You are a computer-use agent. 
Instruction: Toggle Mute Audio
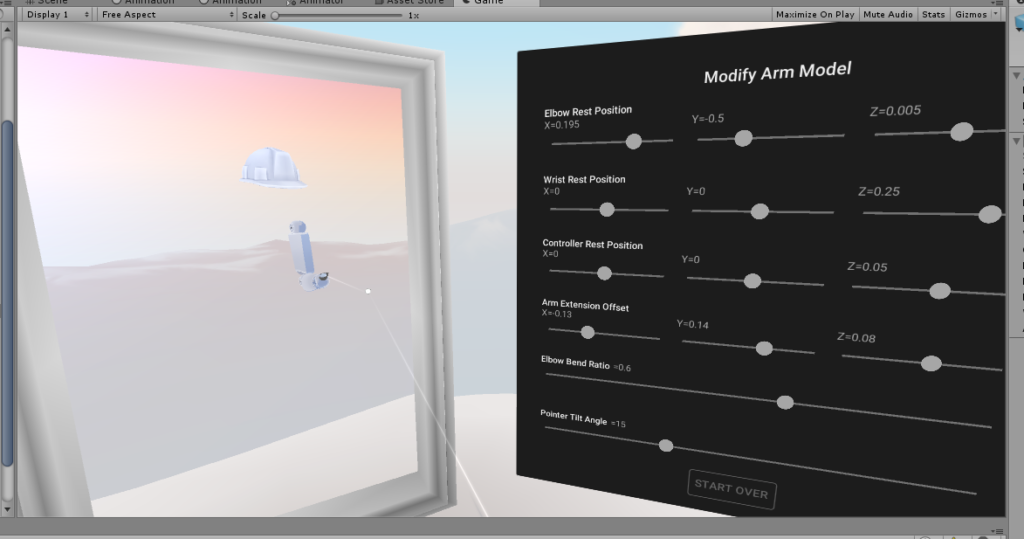click(888, 14)
